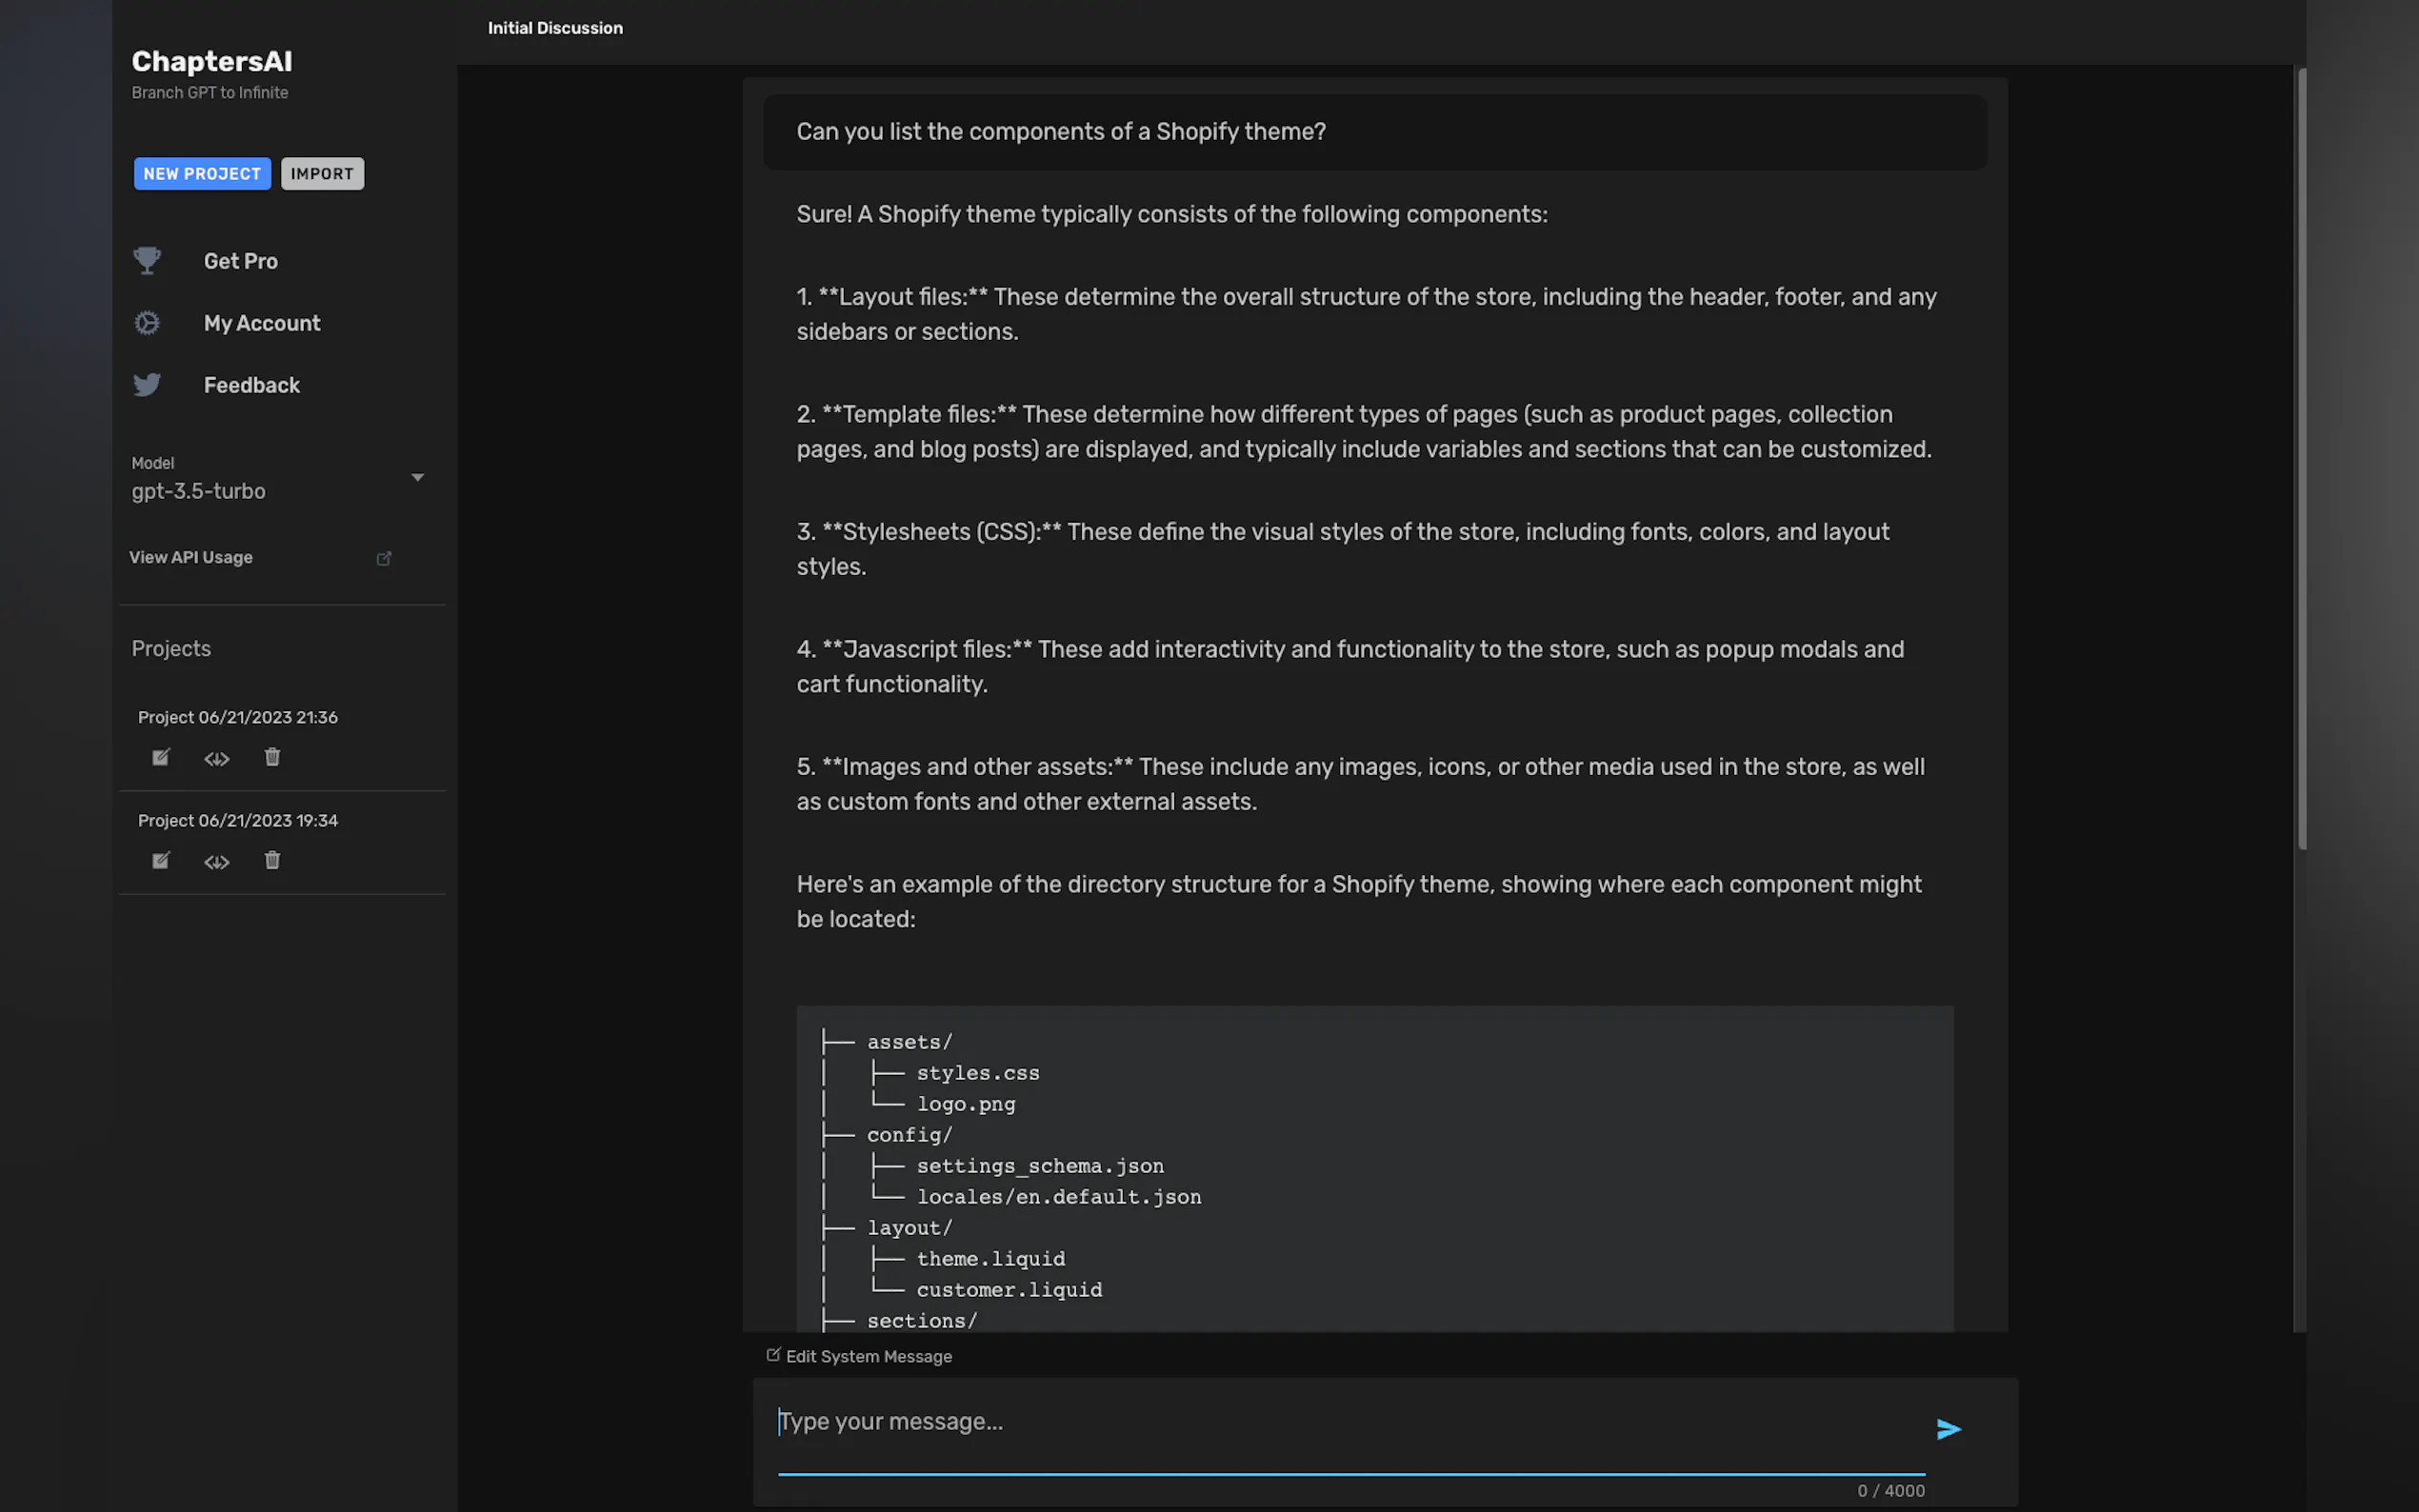The height and width of the screenshot is (1512, 2419).
Task: Click the IMPORT button
Action: click(322, 174)
